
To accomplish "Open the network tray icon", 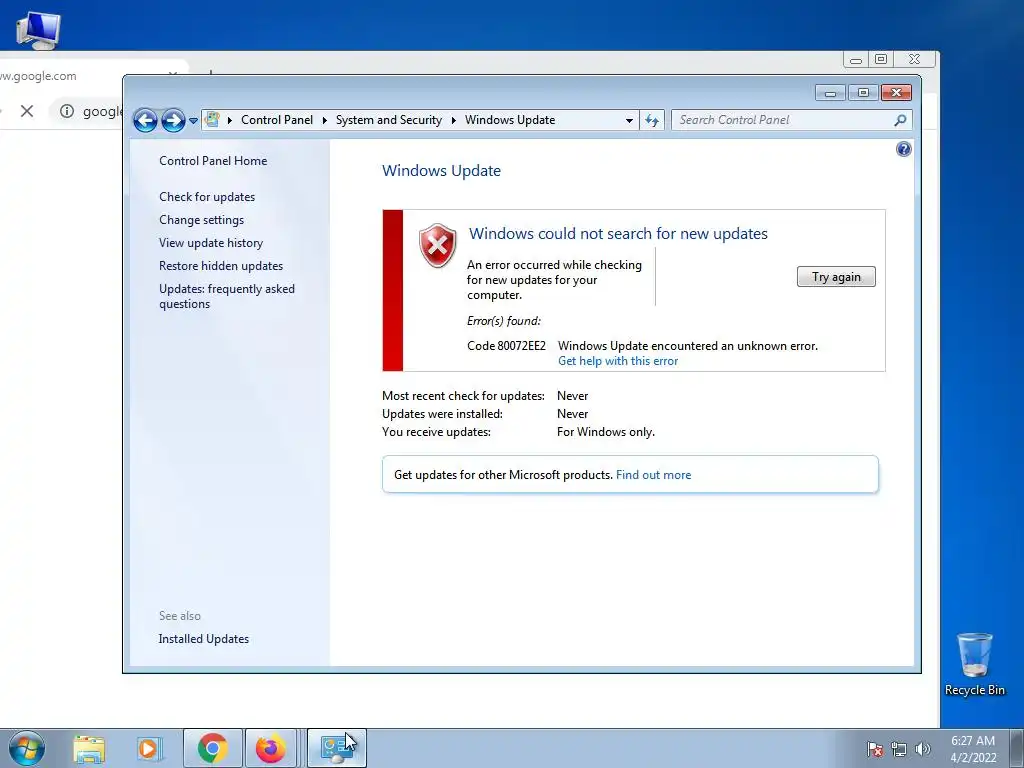I will coord(899,749).
